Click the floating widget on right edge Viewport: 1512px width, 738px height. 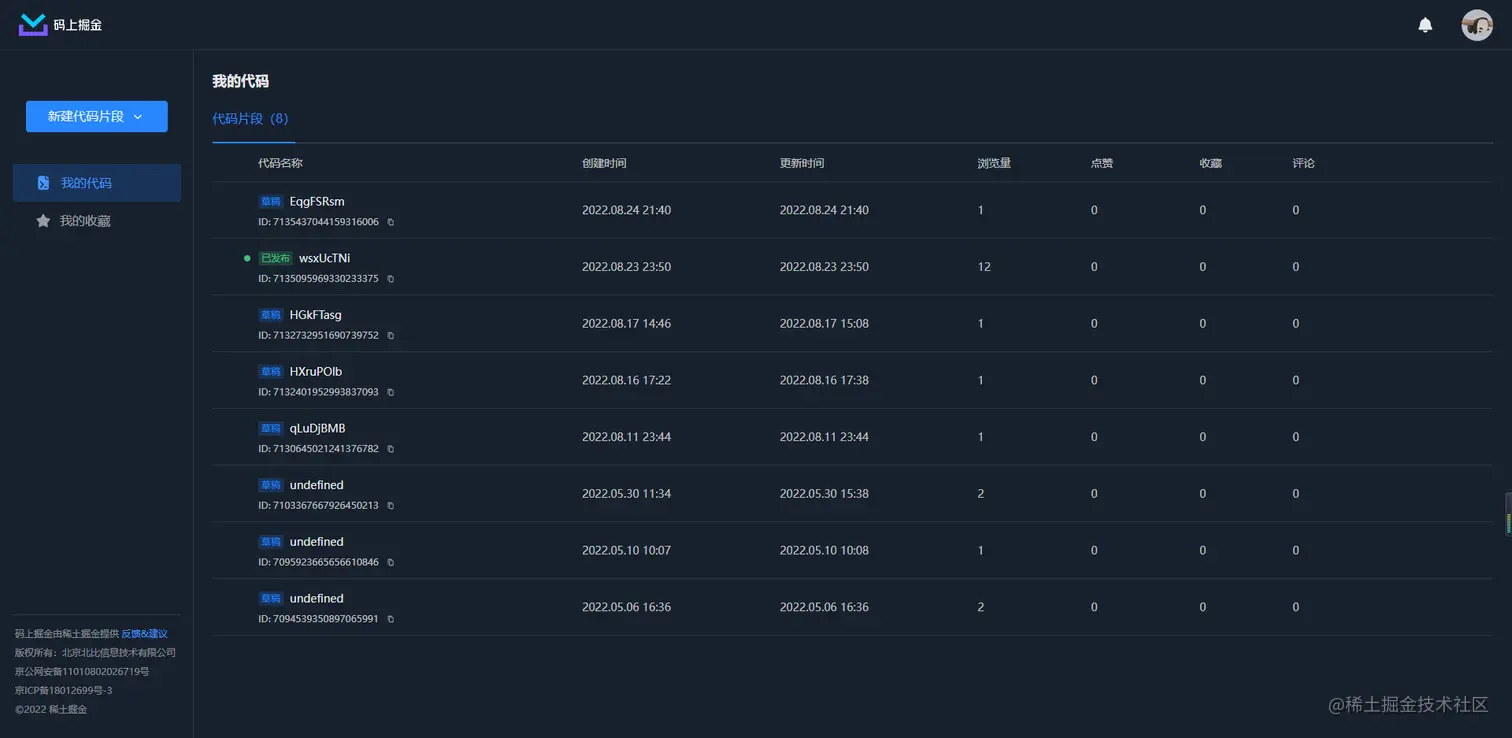1507,514
